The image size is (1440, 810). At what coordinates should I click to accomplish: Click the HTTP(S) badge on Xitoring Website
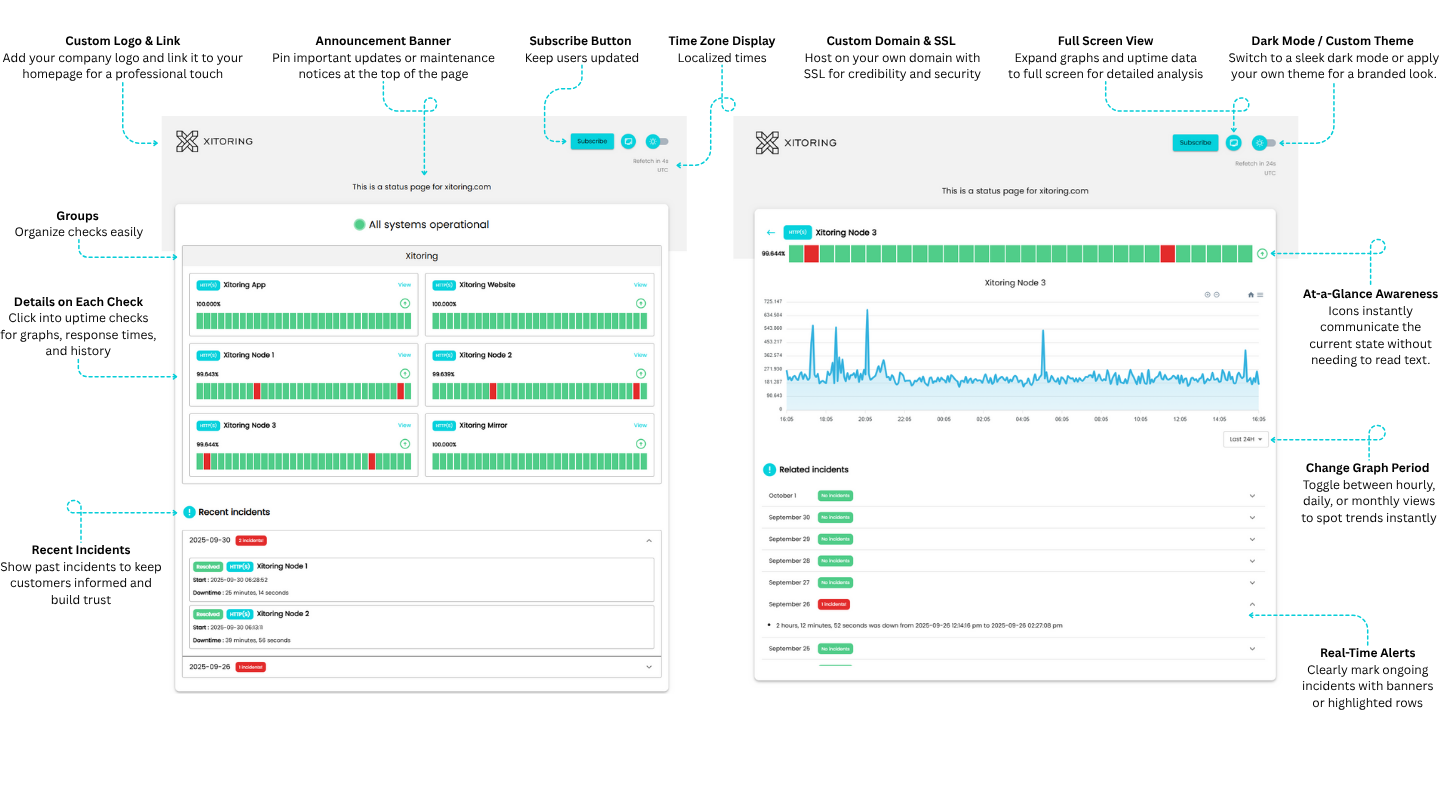444,284
